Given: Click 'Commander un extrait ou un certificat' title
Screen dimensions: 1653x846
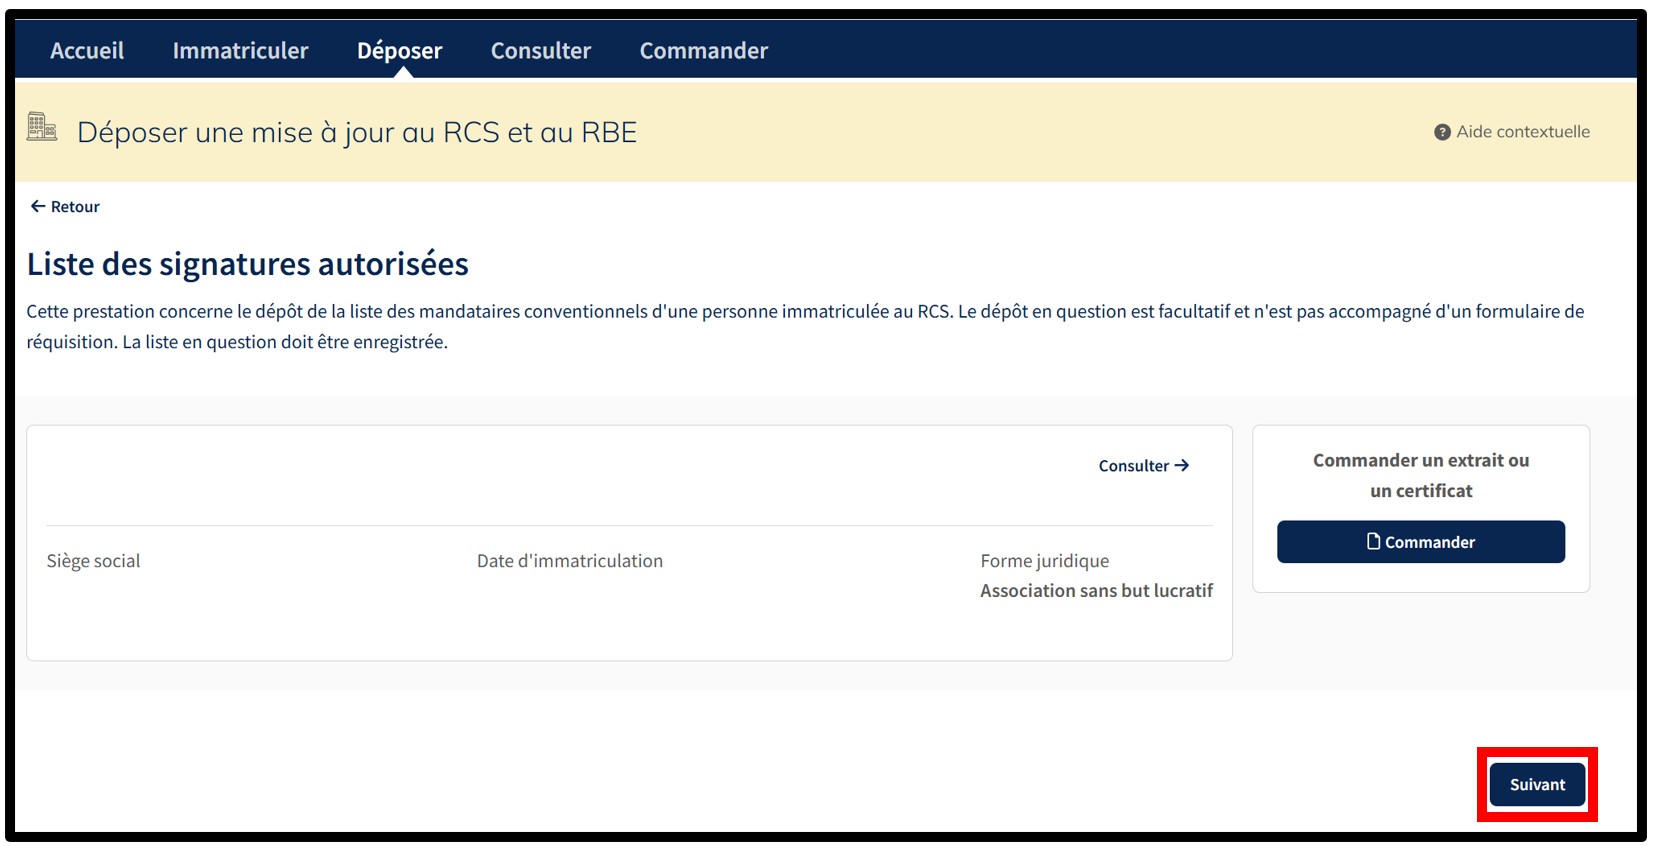Looking at the screenshot, I should tap(1420, 475).
